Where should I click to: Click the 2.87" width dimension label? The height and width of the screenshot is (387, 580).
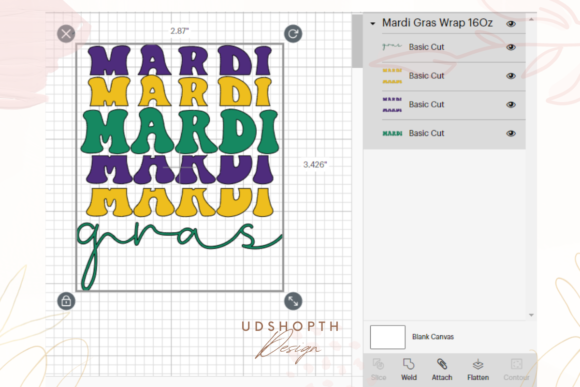[179, 31]
